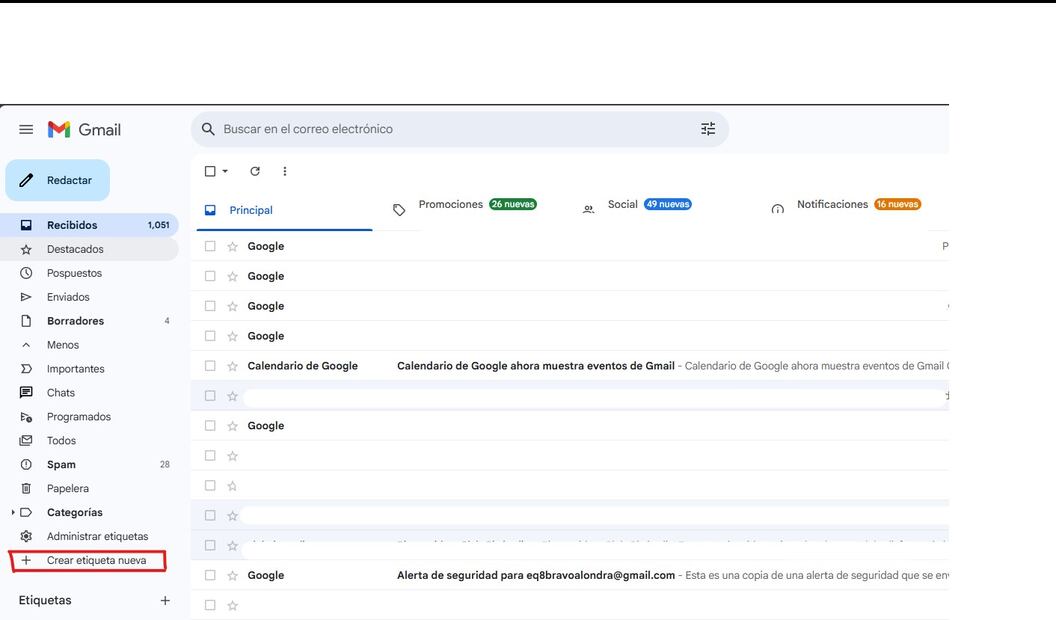
Task: Refresh the inbox with the reload icon
Action: 255,171
